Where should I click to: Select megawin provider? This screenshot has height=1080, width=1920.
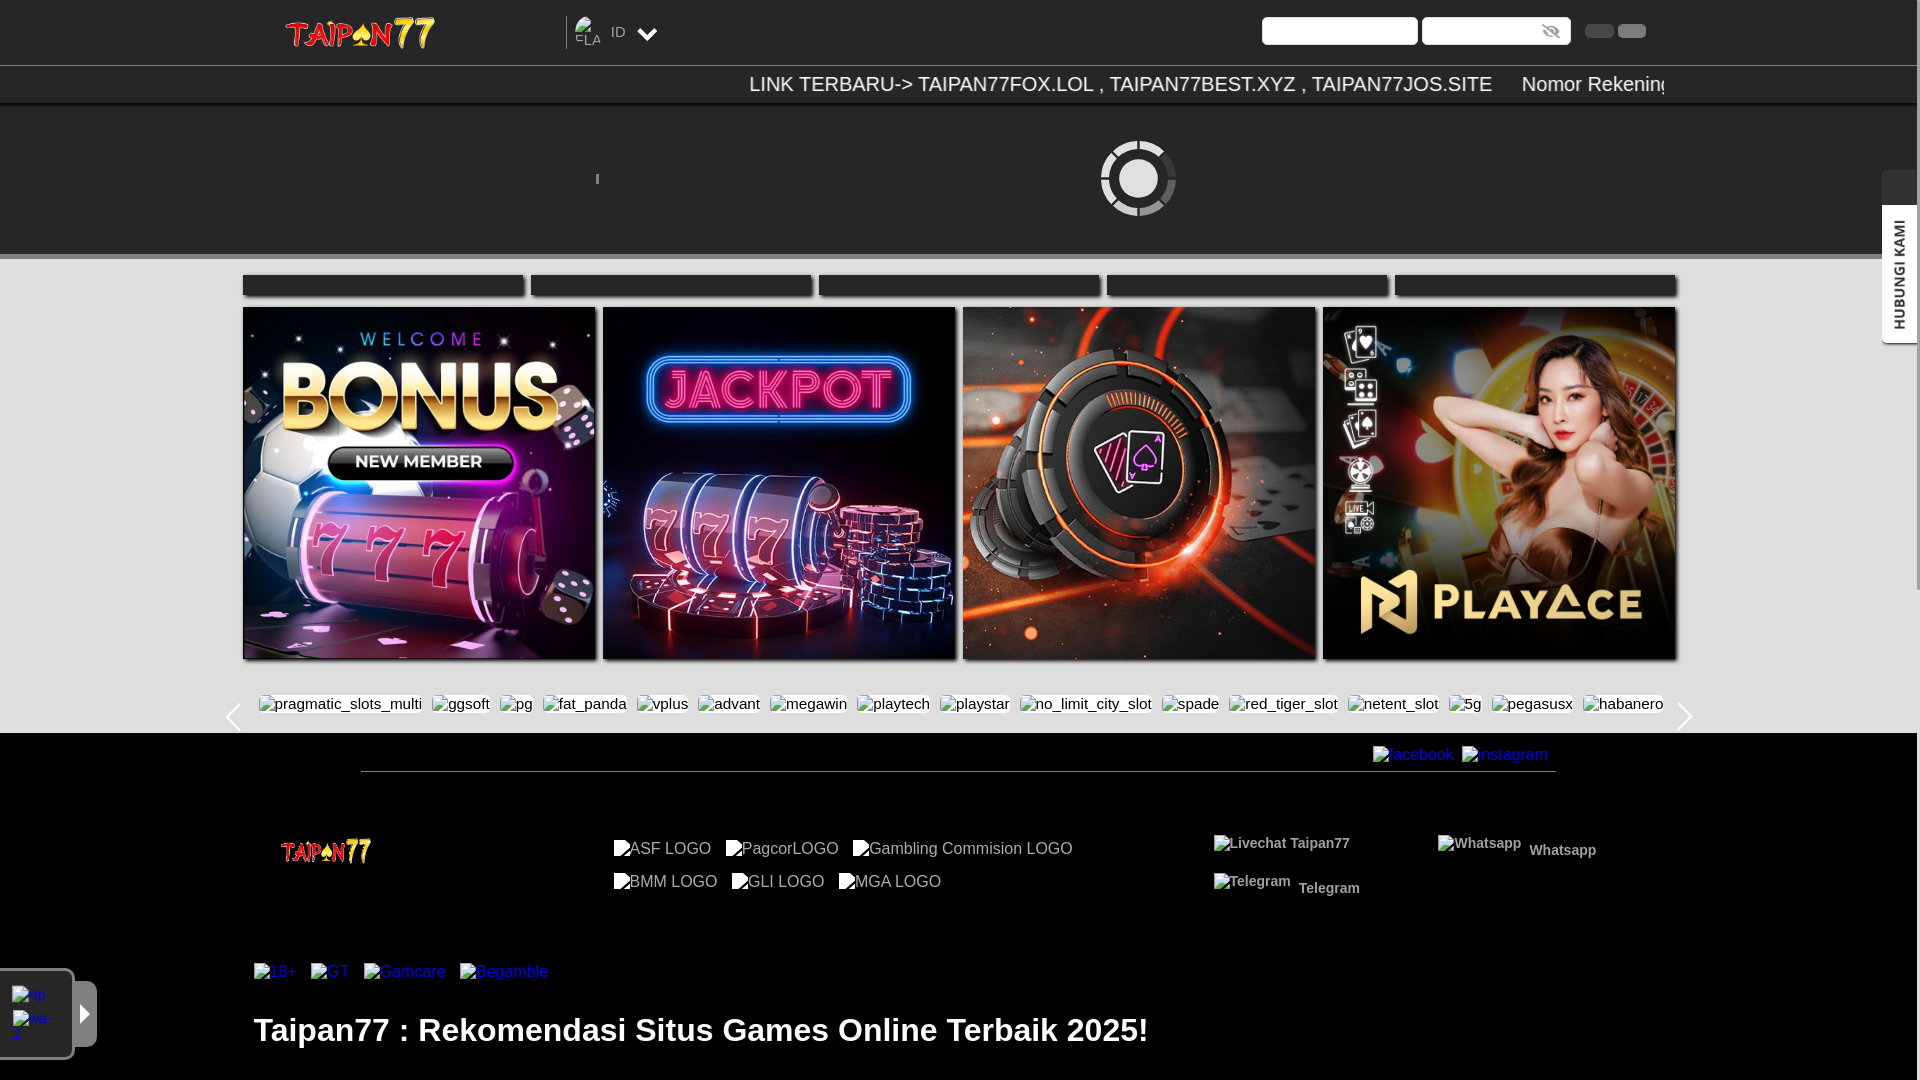(808, 704)
